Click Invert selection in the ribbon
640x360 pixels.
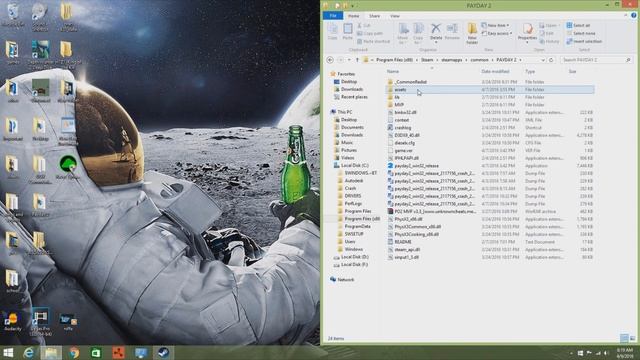click(584, 41)
